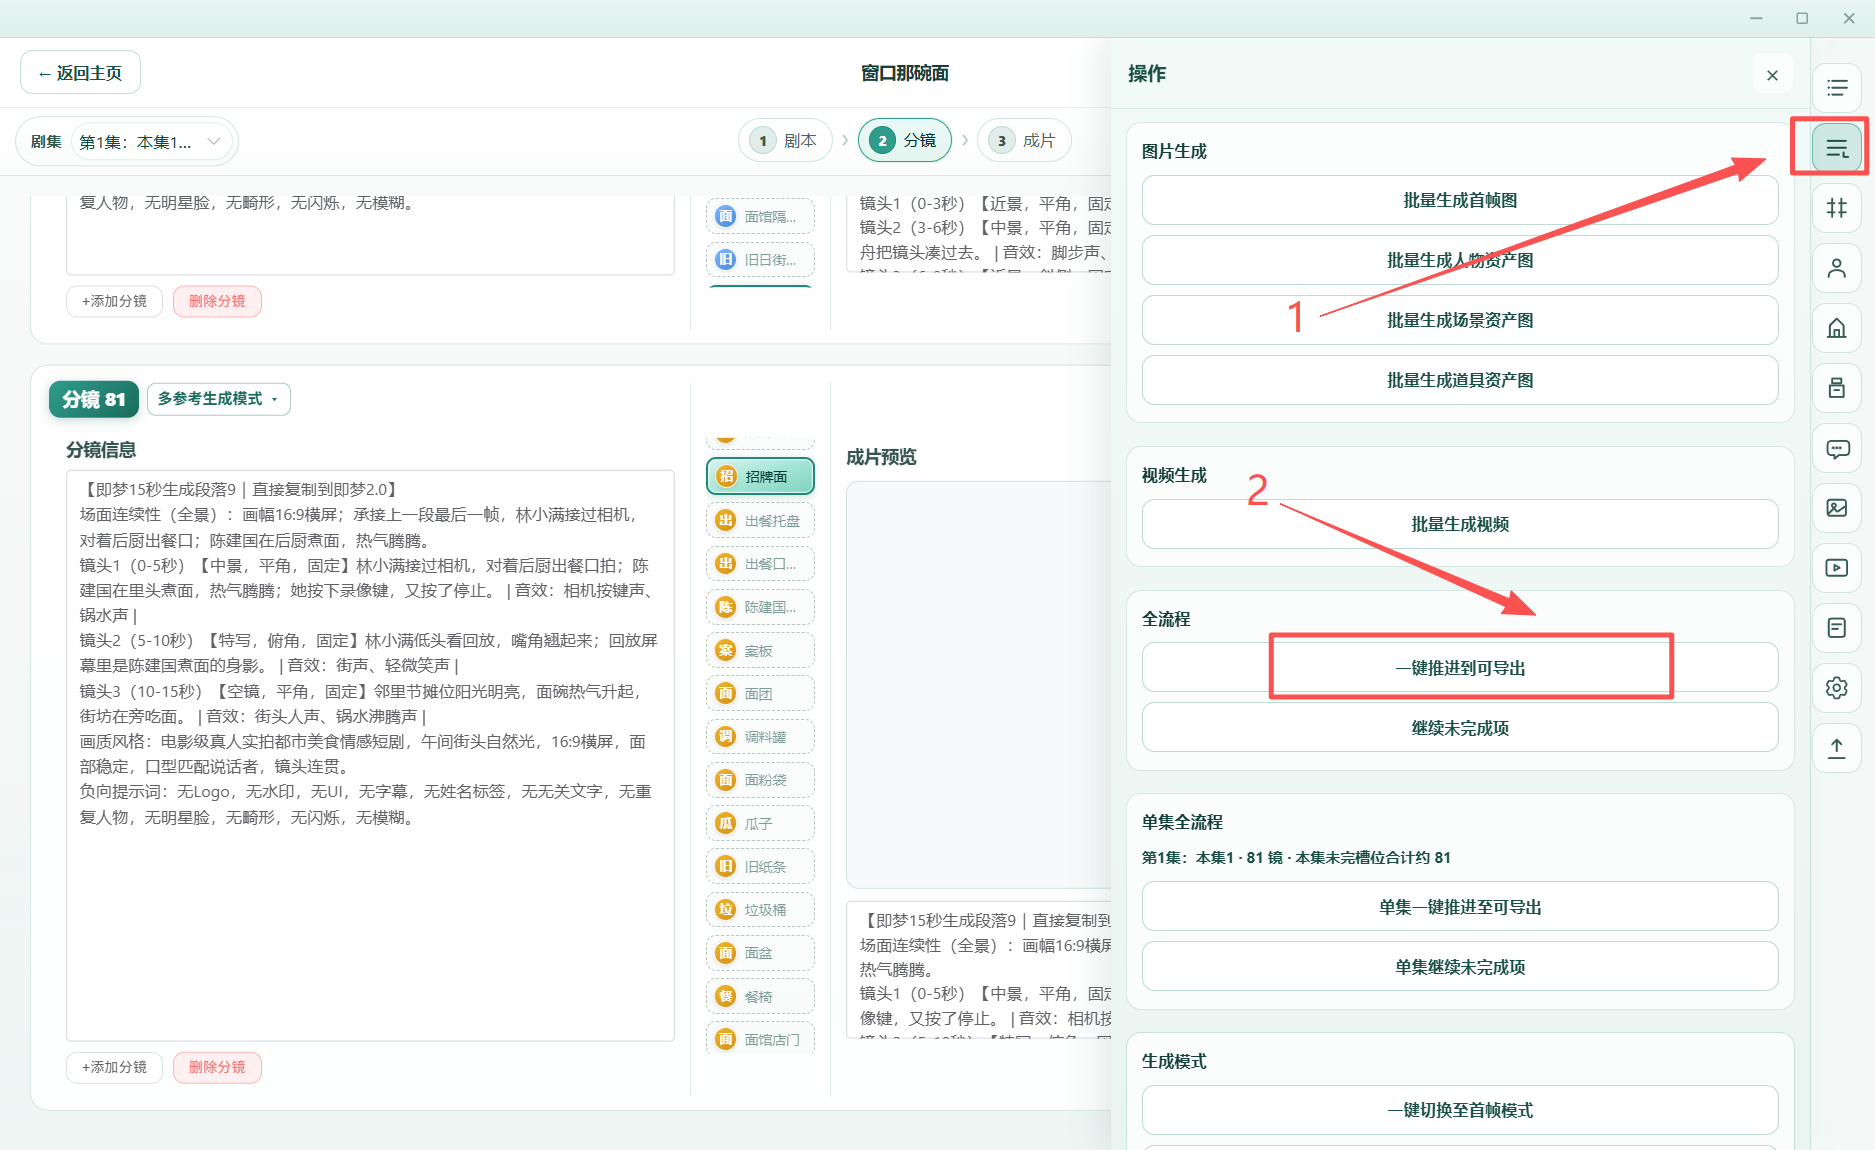Open the video play icon in the sidebar

pos(1837,568)
